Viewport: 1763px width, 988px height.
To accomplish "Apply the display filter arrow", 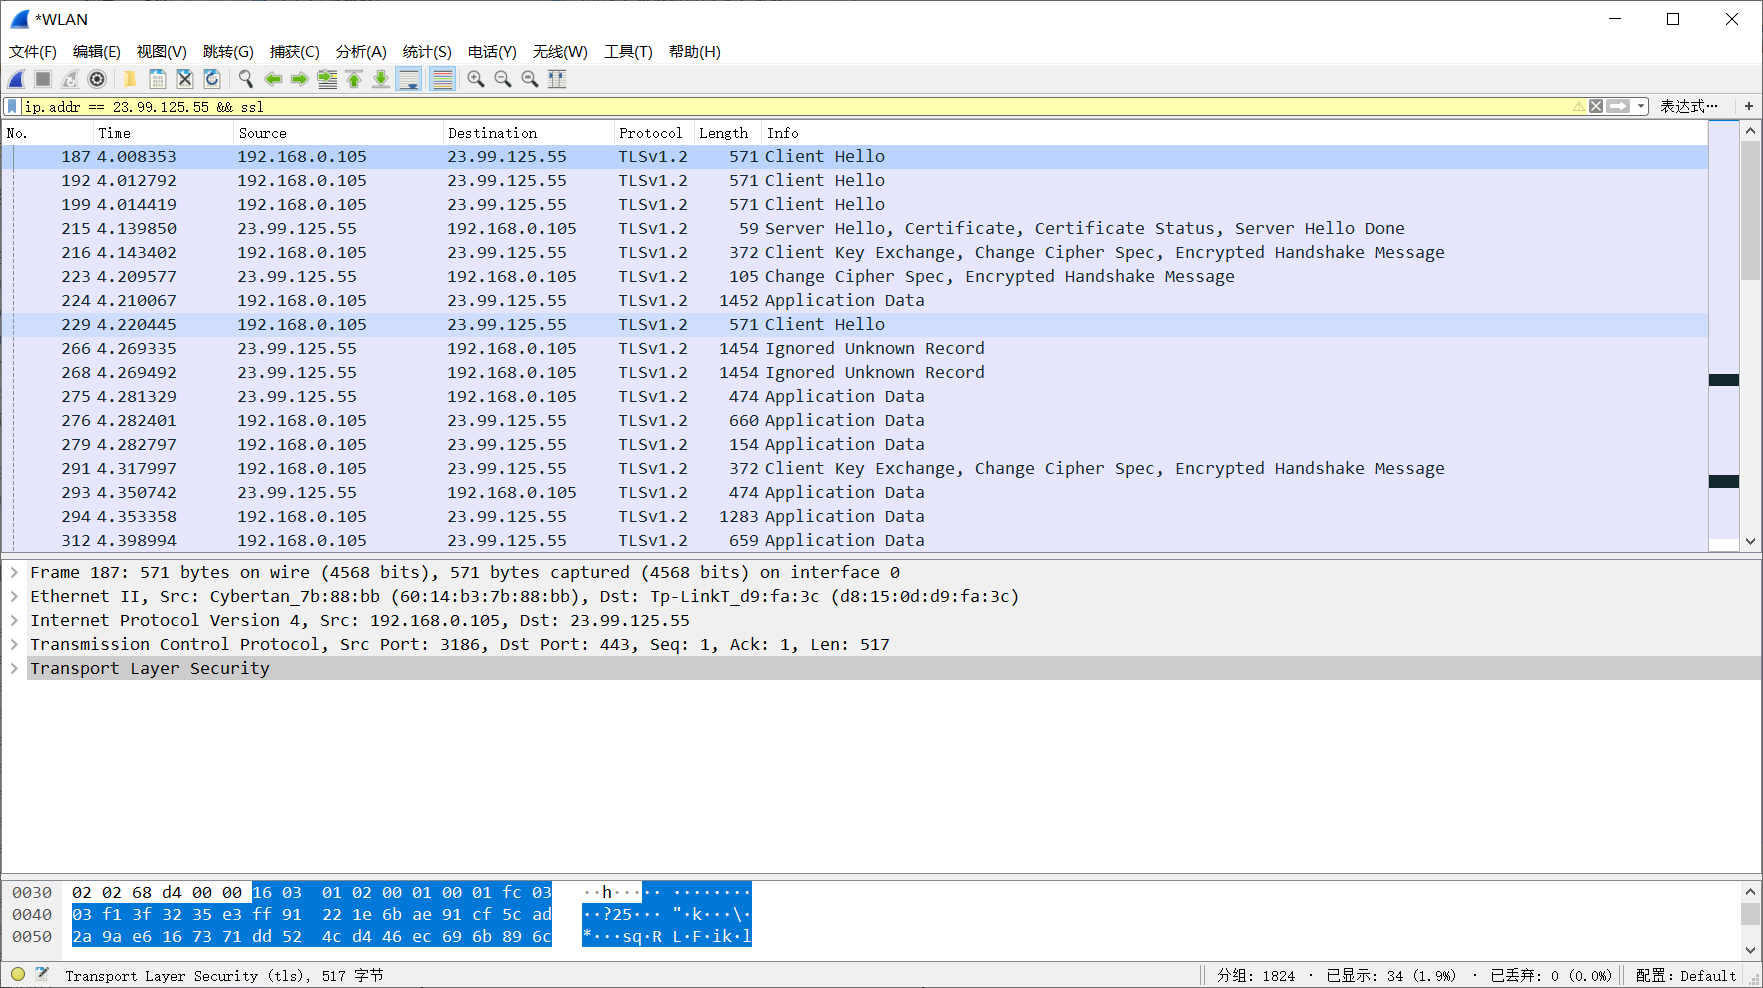I will pos(1618,106).
